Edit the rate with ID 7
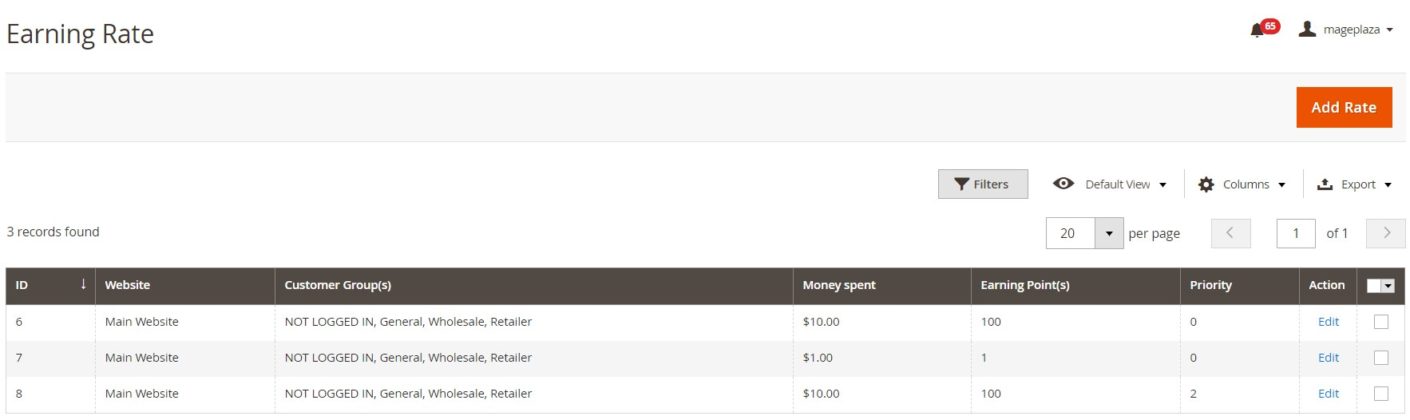The height and width of the screenshot is (420, 1410). [1328, 358]
